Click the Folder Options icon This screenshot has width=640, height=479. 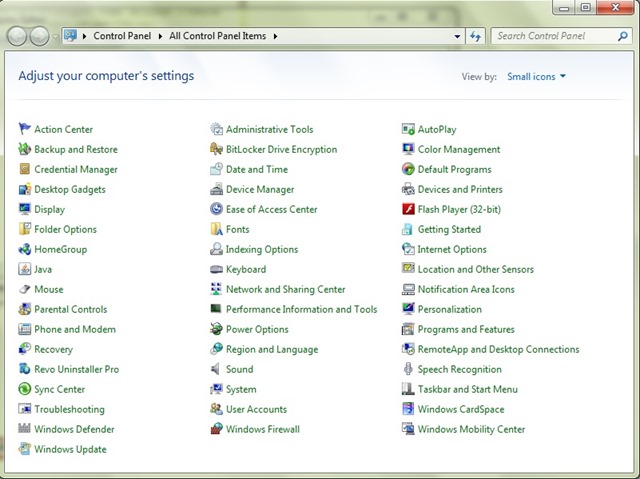(24, 229)
